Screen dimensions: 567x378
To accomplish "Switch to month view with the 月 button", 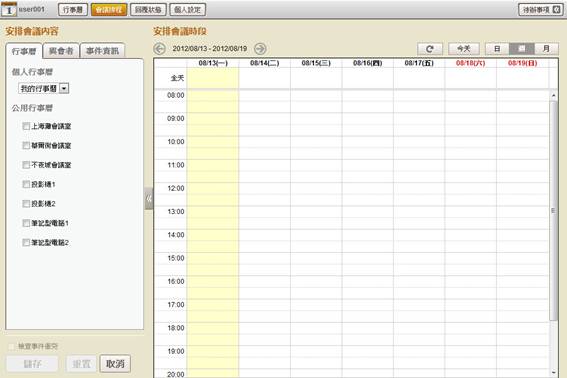I will (x=546, y=49).
